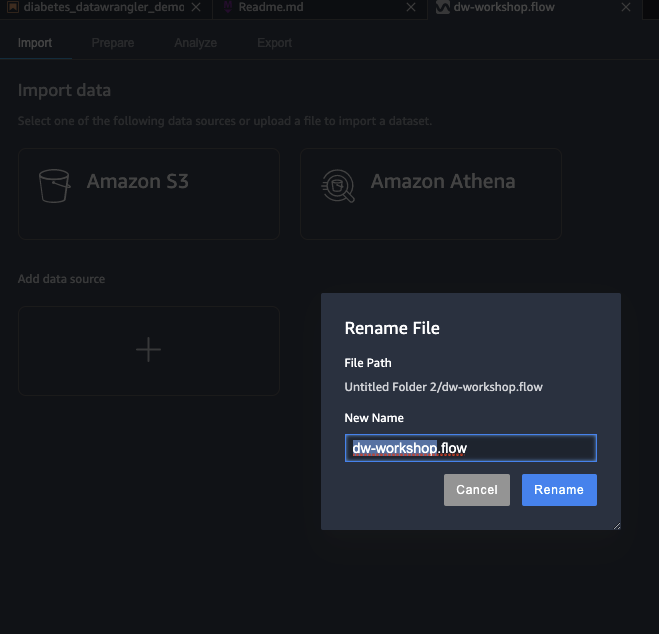Click the Rename button in dialog
The width and height of the screenshot is (659, 634).
[x=559, y=490]
